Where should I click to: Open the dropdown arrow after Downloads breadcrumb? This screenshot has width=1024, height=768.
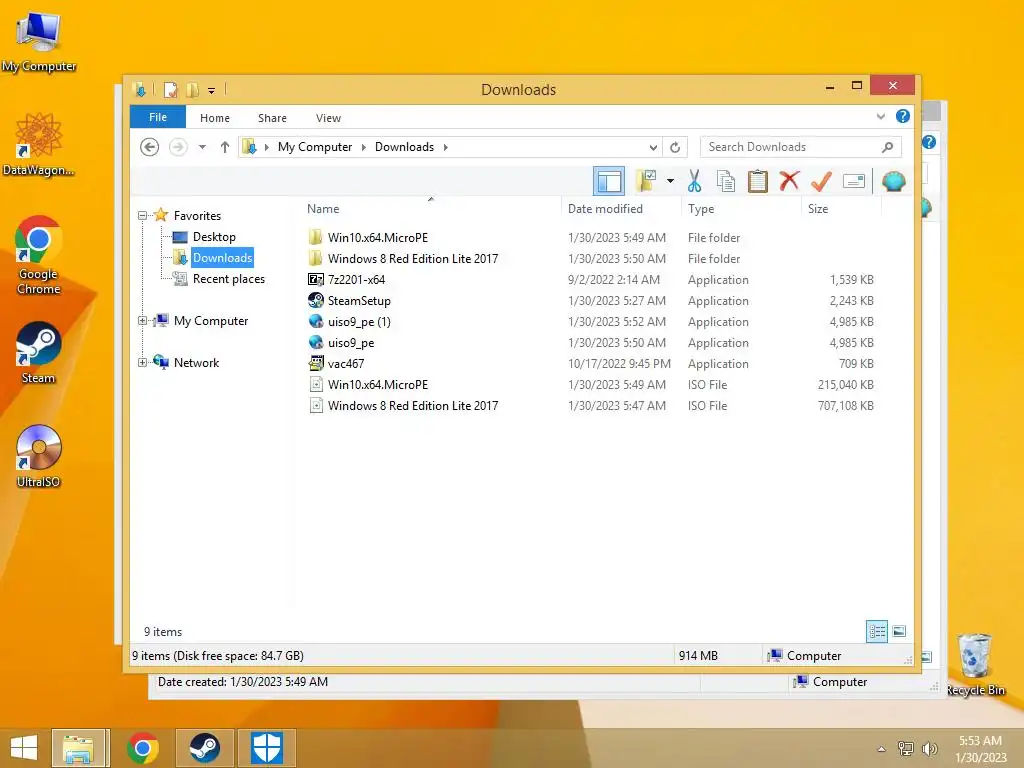click(x=445, y=147)
